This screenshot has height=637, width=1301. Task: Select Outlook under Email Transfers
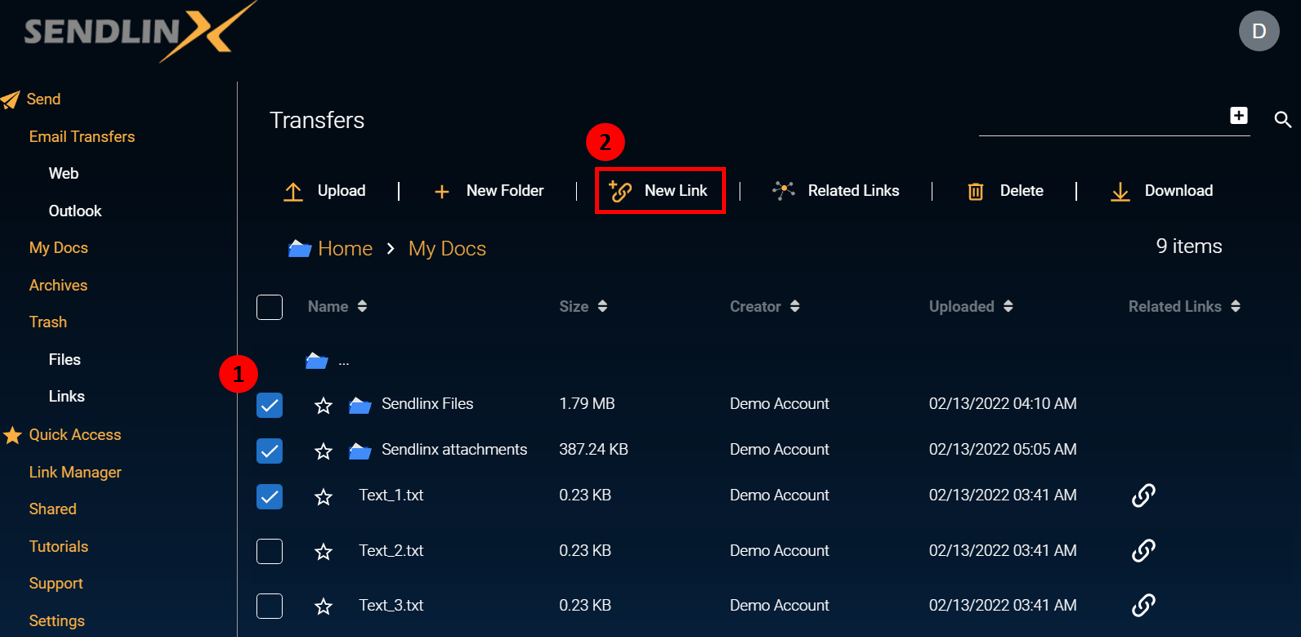75,211
